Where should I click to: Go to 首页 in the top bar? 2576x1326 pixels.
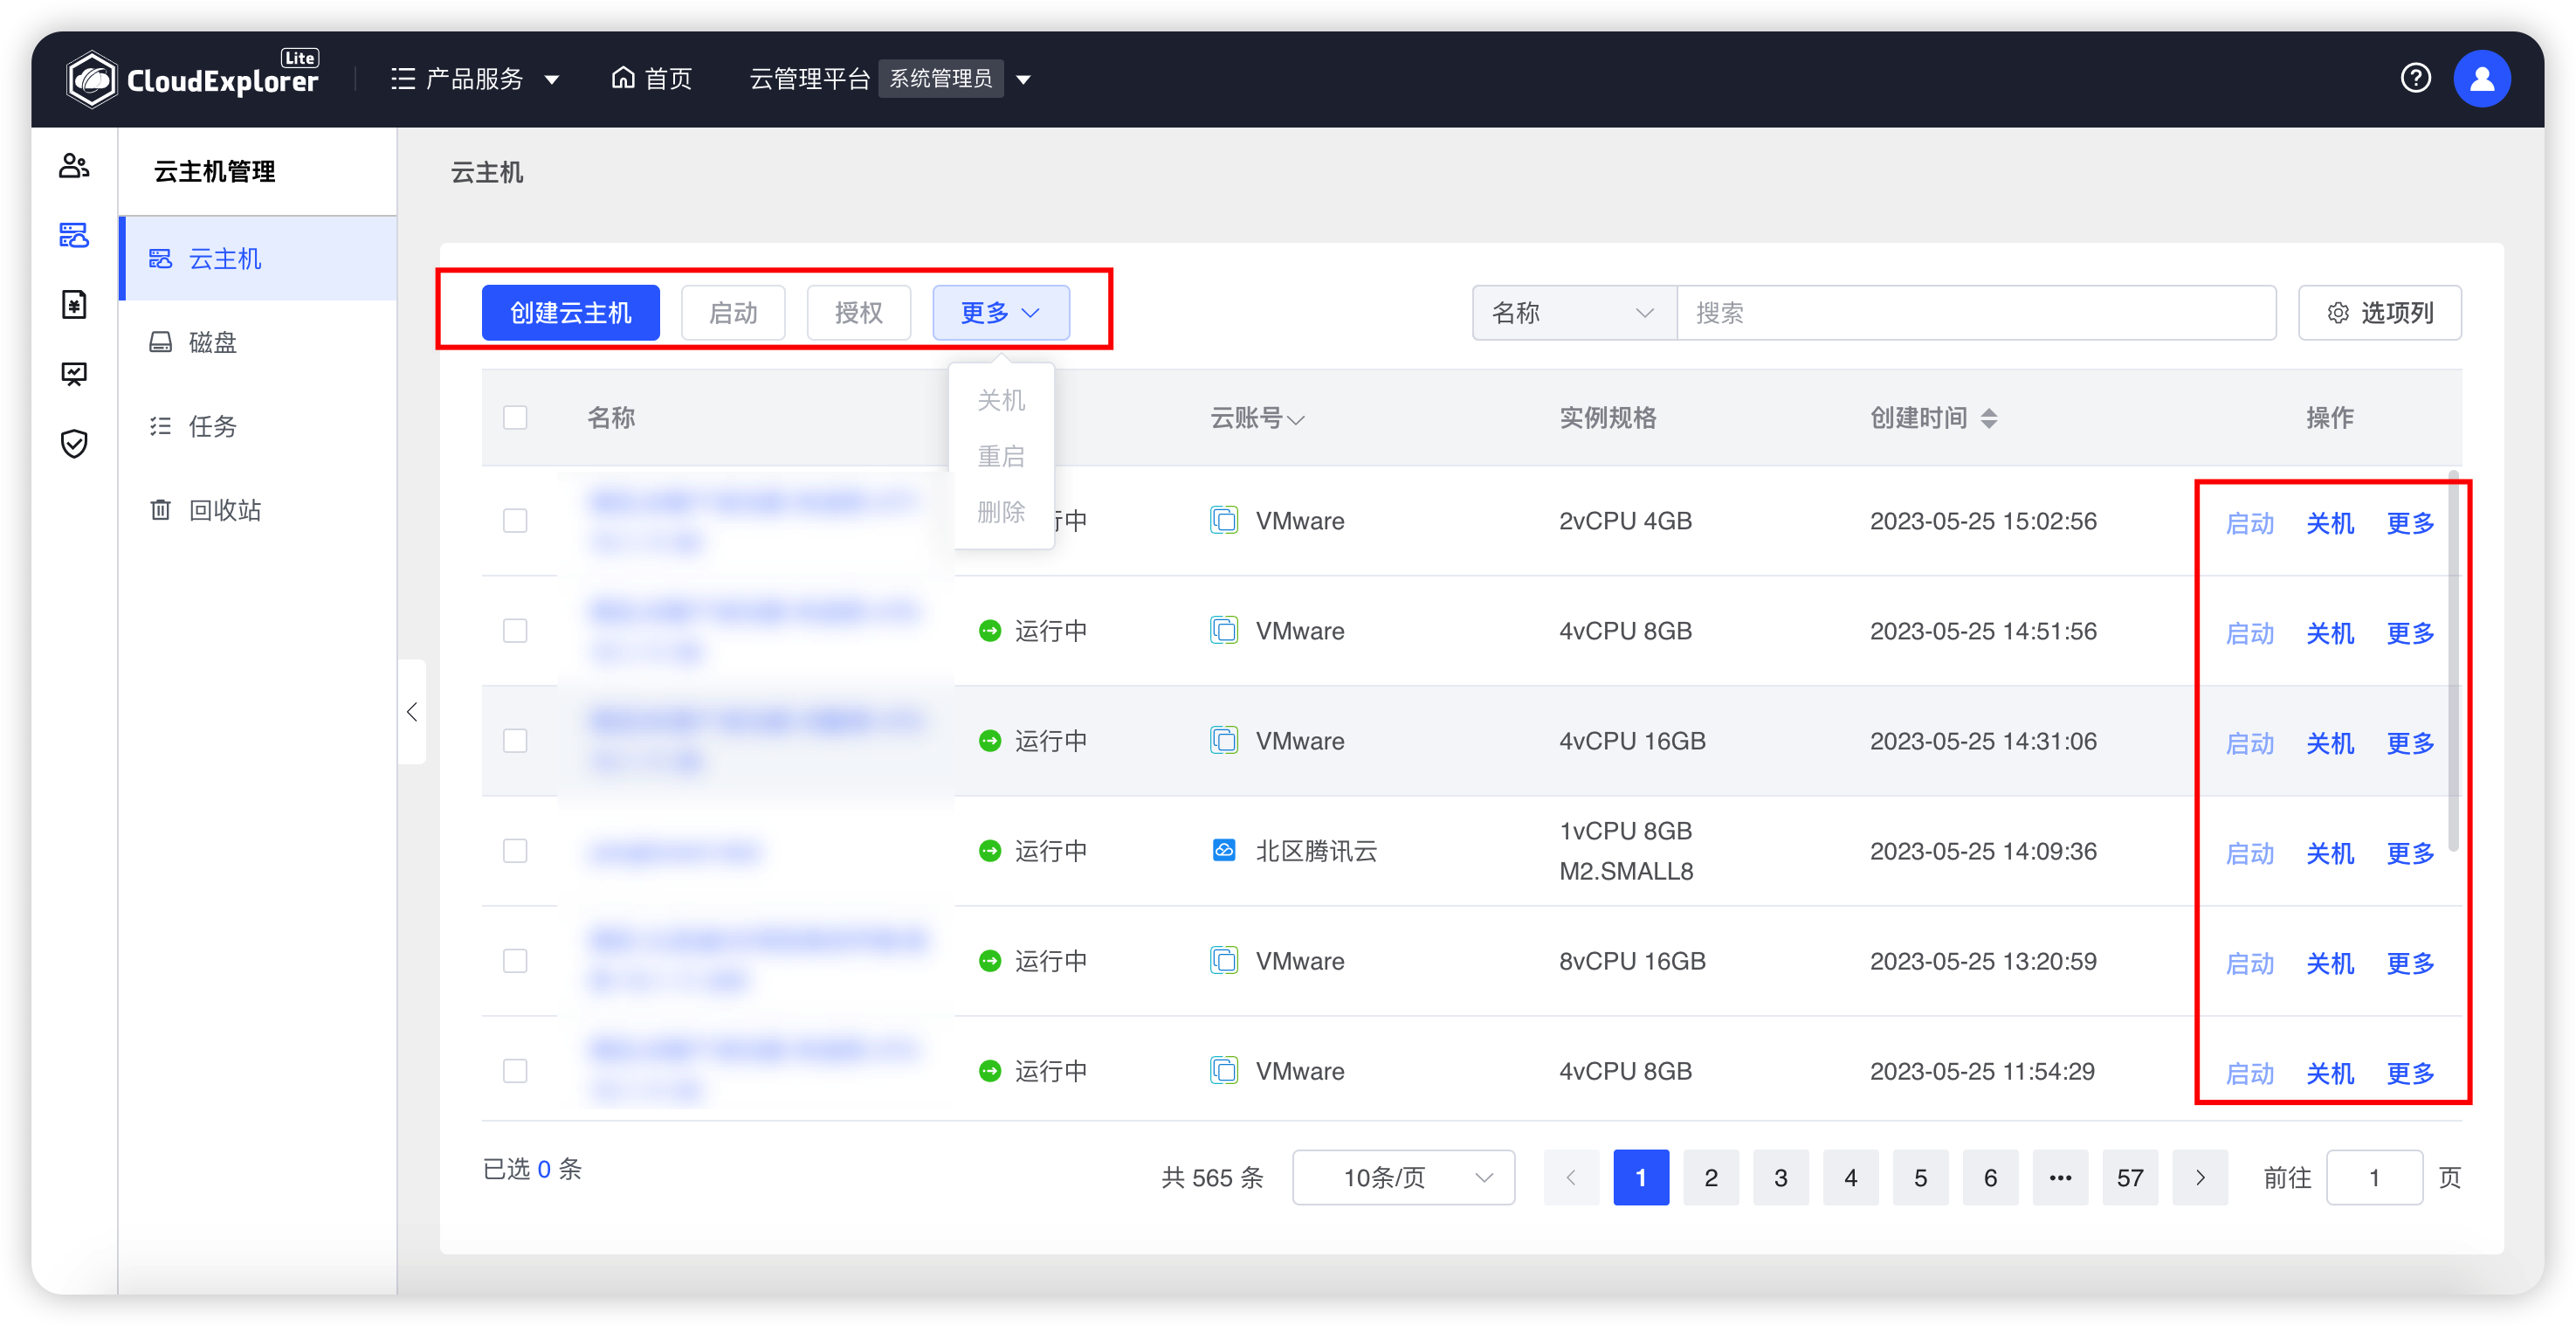(x=651, y=78)
